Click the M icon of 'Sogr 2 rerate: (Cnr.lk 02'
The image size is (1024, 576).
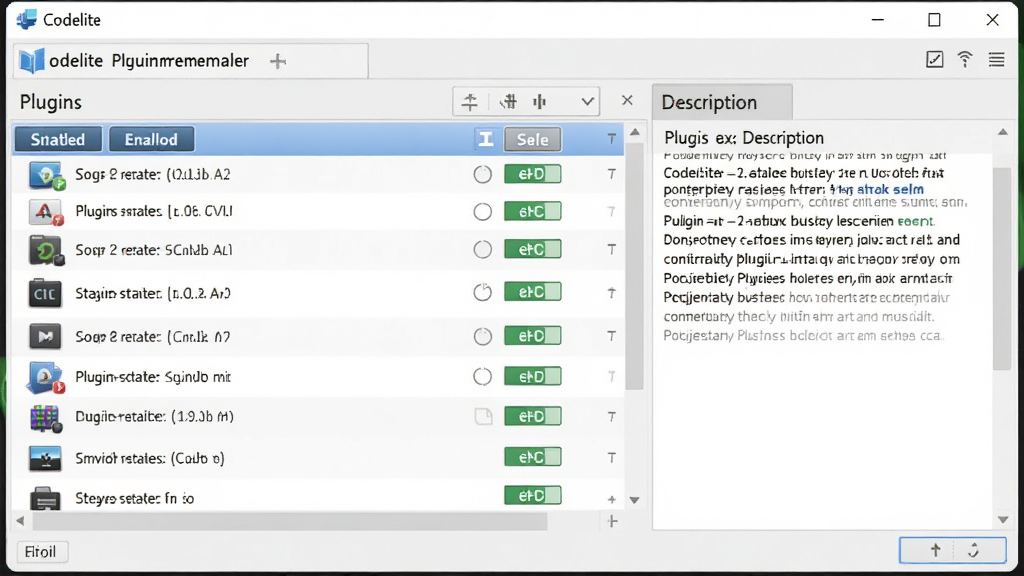click(45, 337)
